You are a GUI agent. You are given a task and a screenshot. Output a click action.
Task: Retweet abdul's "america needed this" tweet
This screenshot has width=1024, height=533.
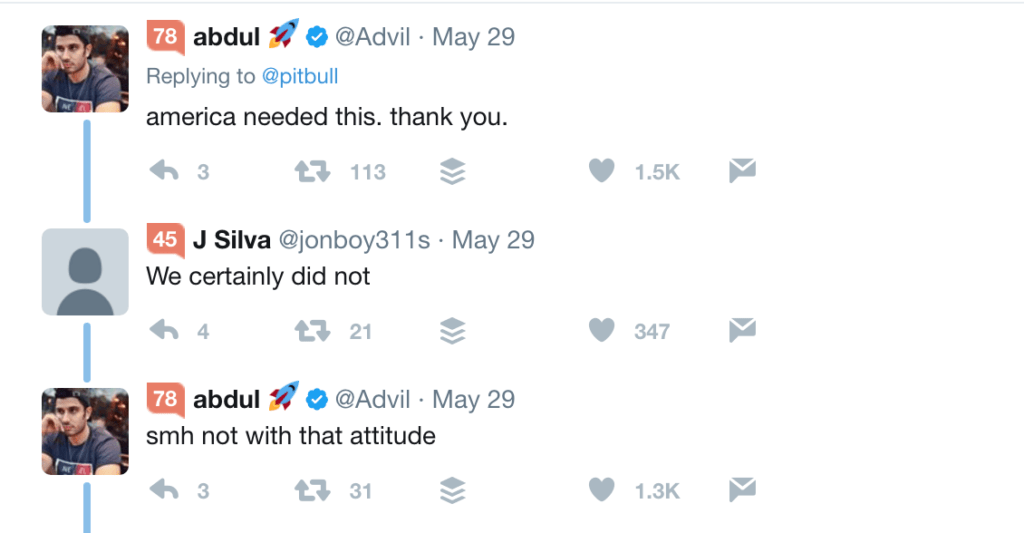point(312,172)
